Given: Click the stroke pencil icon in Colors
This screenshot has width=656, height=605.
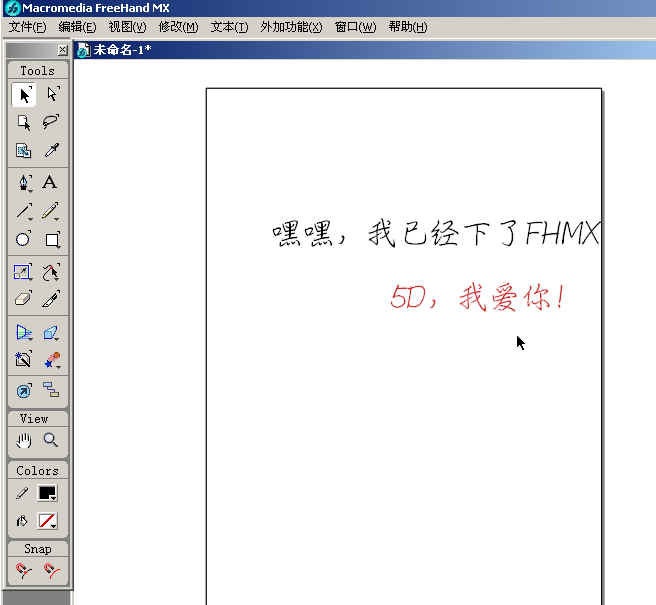Looking at the screenshot, I should point(22,493).
